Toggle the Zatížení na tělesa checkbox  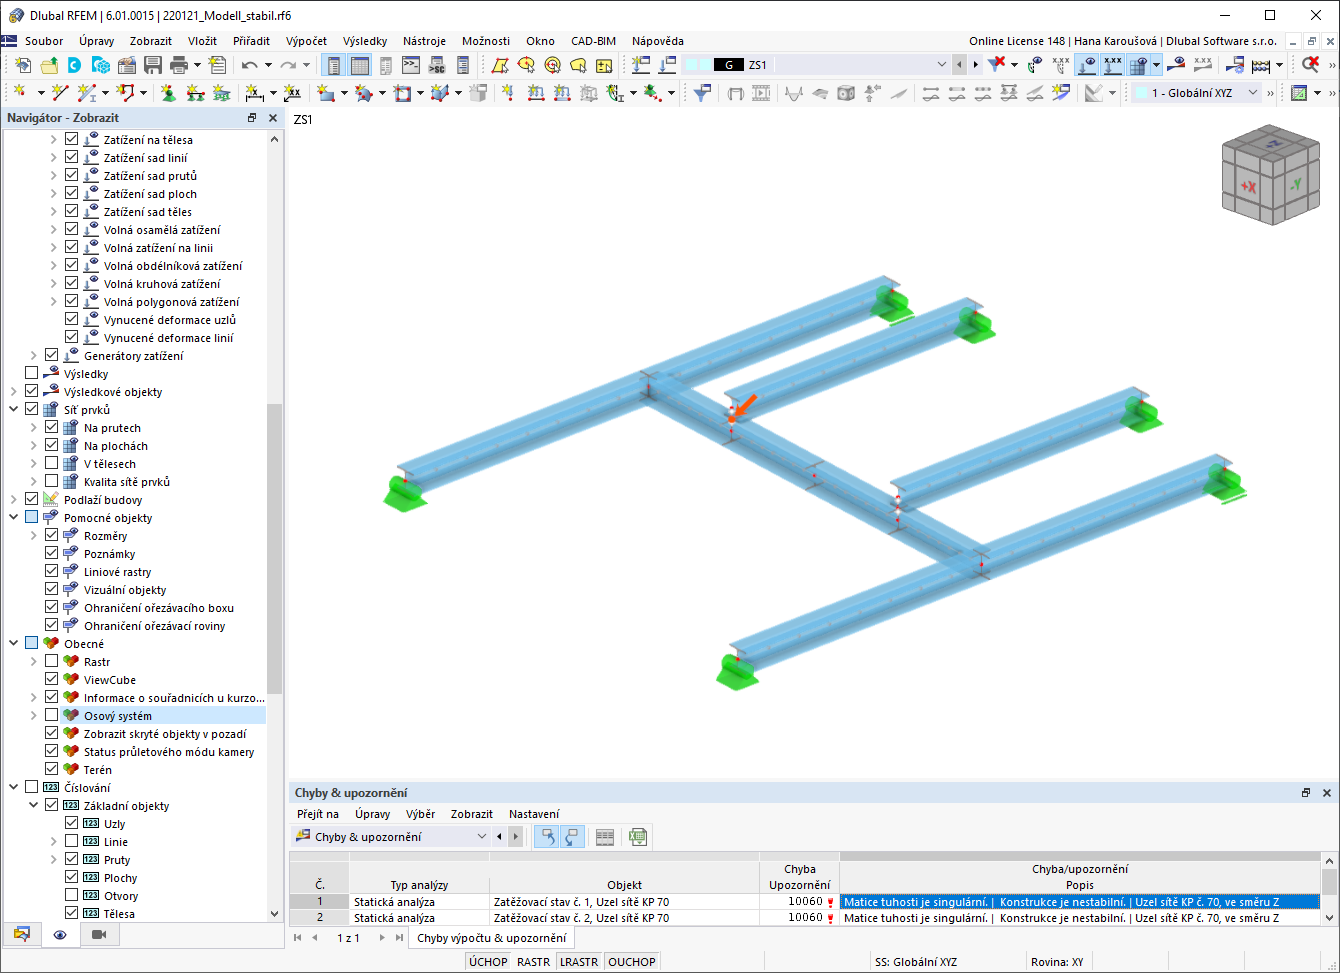coord(71,140)
